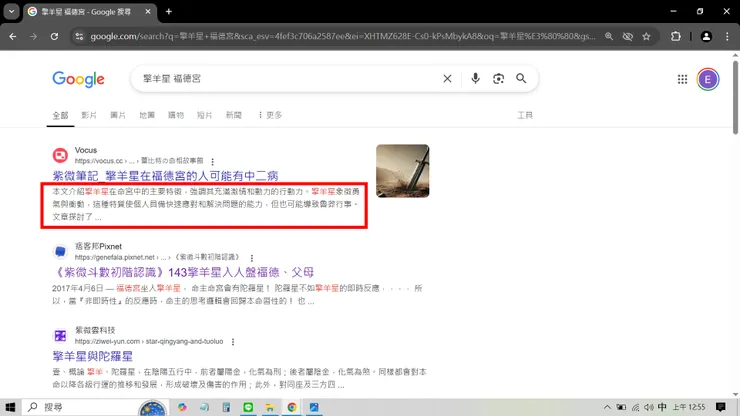Viewport: 740px width, 416px height.
Task: Click the address bar URL
Action: pos(343,36)
